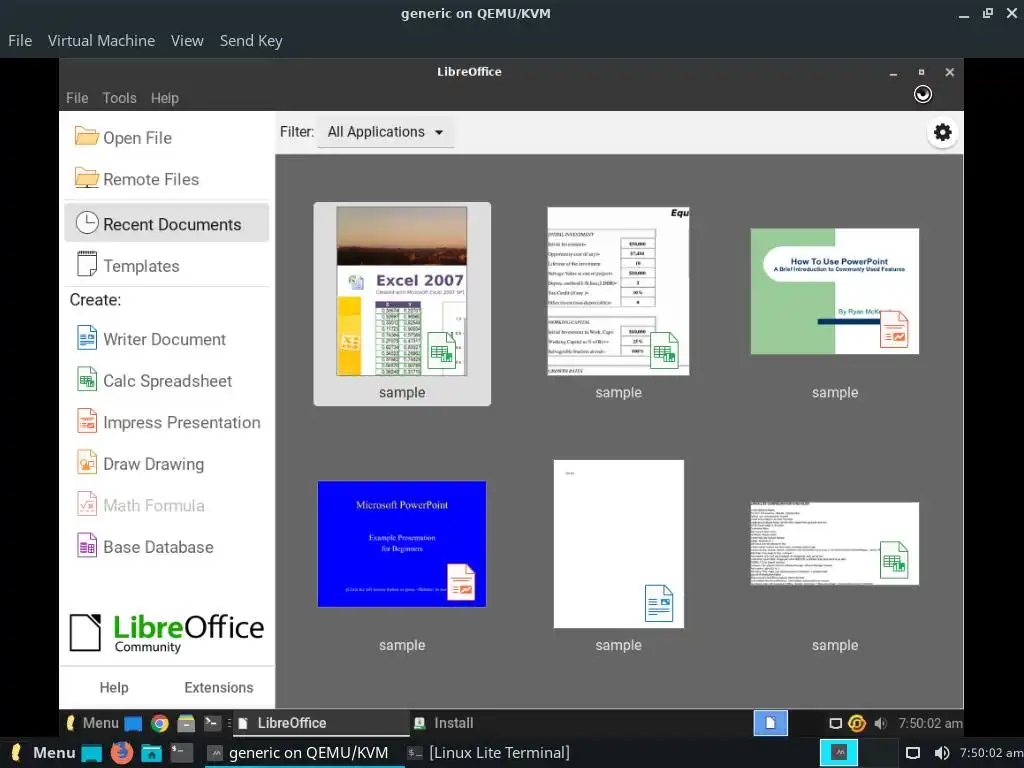Open the terminal from the guest taskbar
Screen dimensions: 1024x768
click(x=212, y=723)
